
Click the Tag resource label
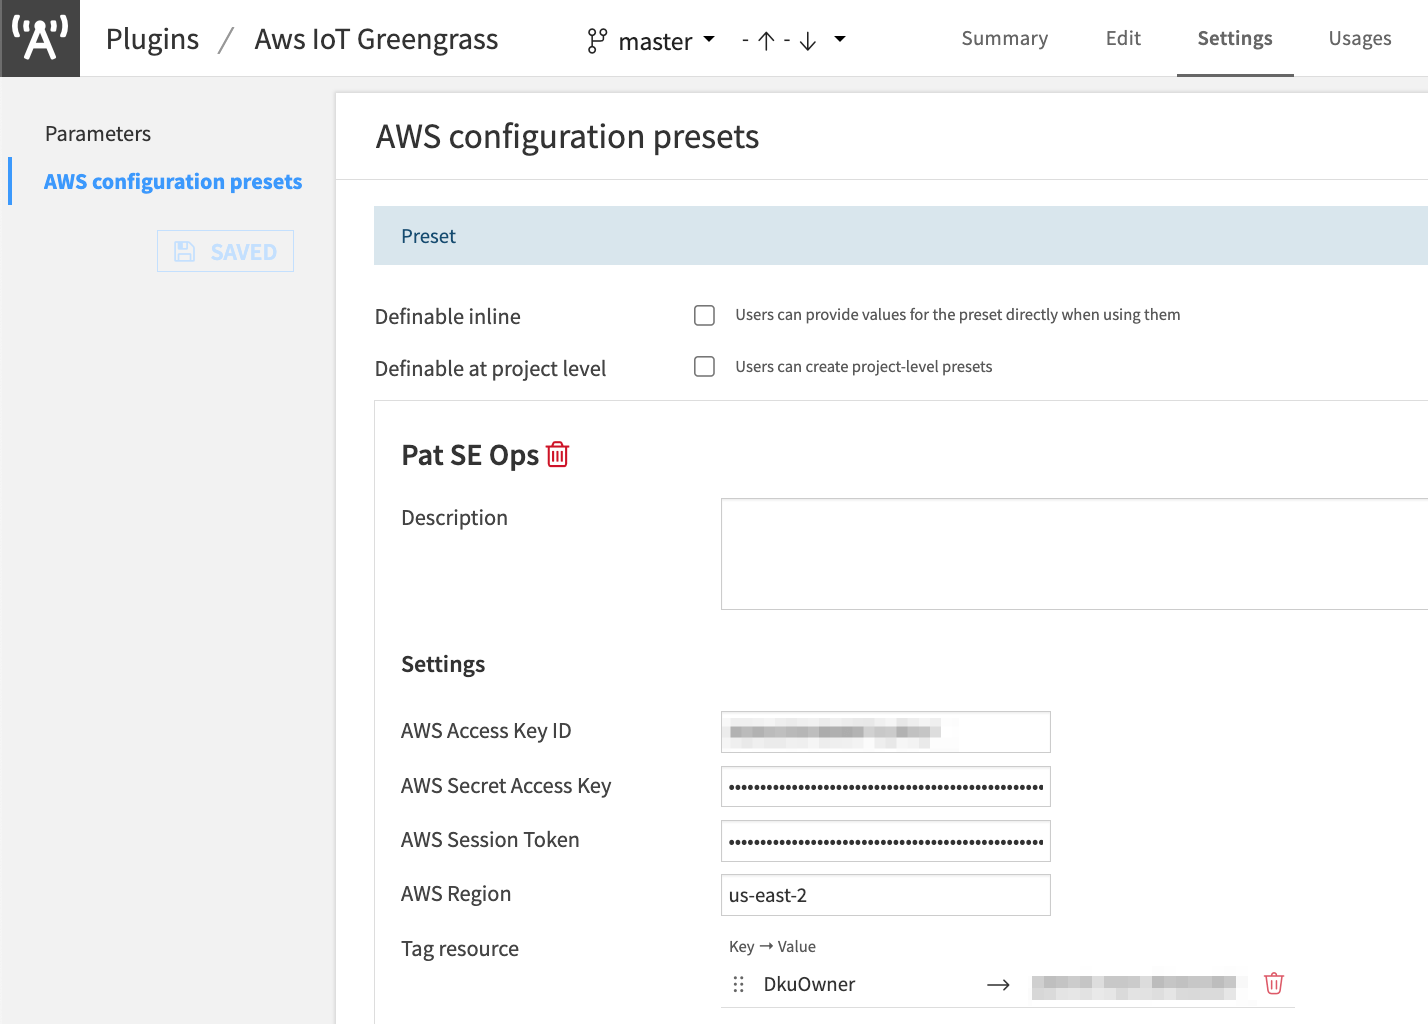[x=460, y=949]
